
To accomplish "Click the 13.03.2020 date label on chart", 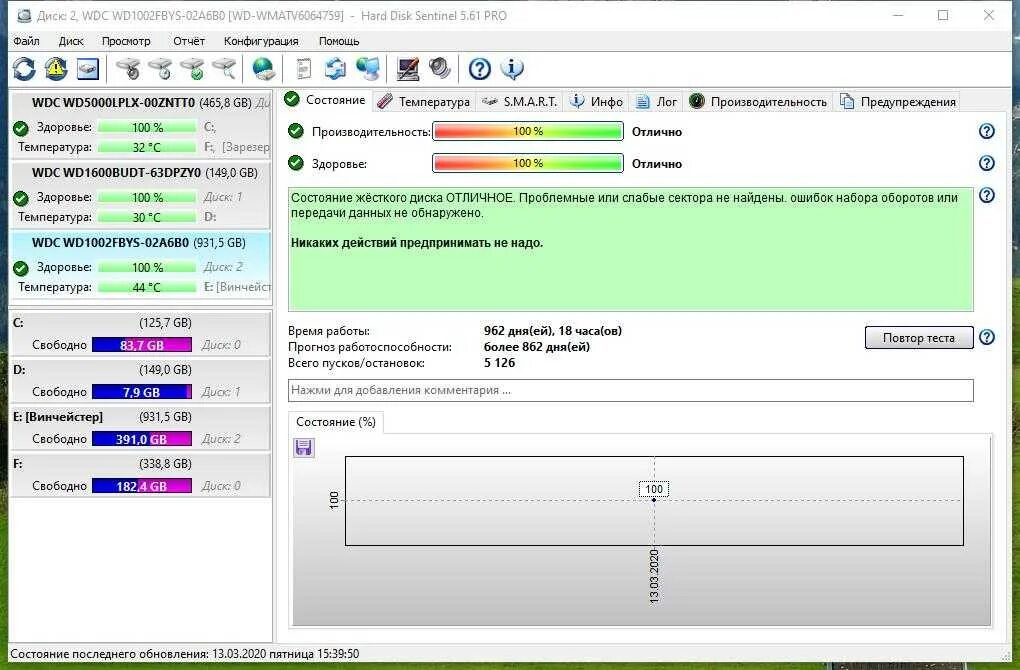I will tap(654, 576).
